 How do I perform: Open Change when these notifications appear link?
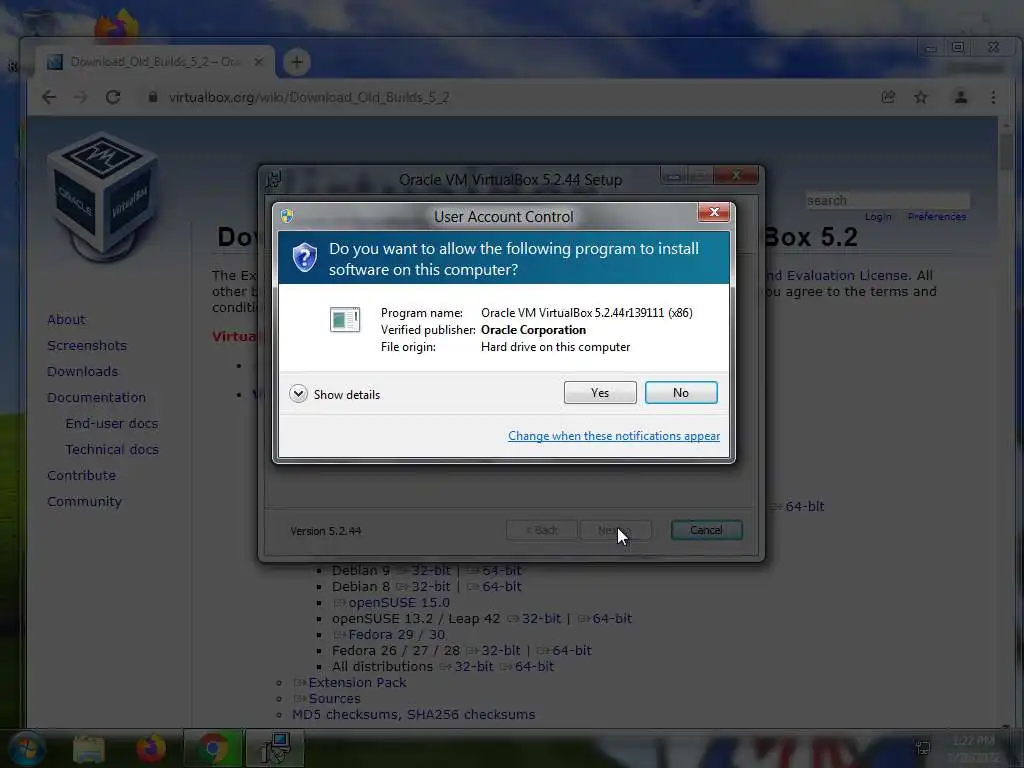pyautogui.click(x=614, y=436)
